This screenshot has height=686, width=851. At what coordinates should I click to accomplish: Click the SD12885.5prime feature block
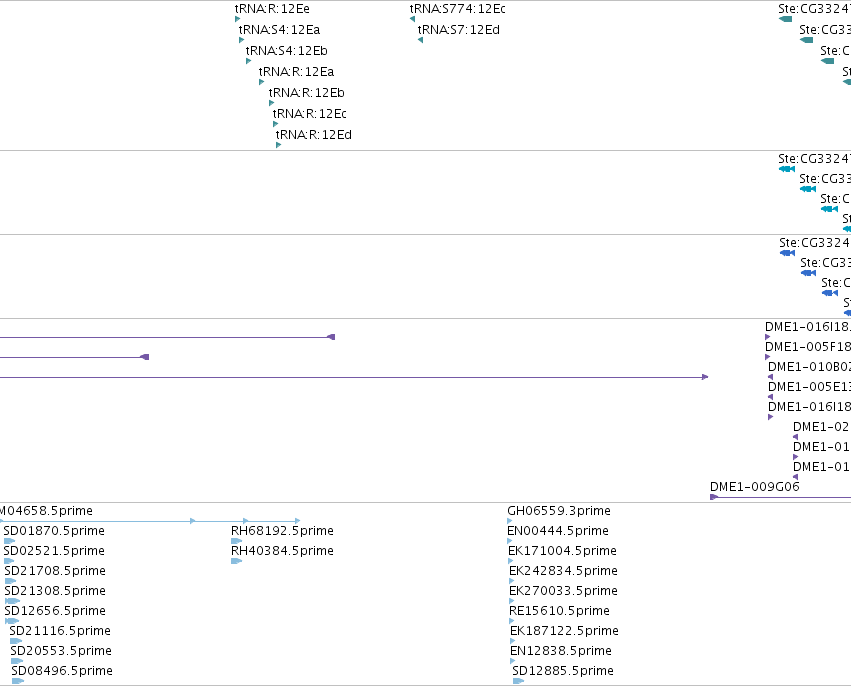coord(518,681)
